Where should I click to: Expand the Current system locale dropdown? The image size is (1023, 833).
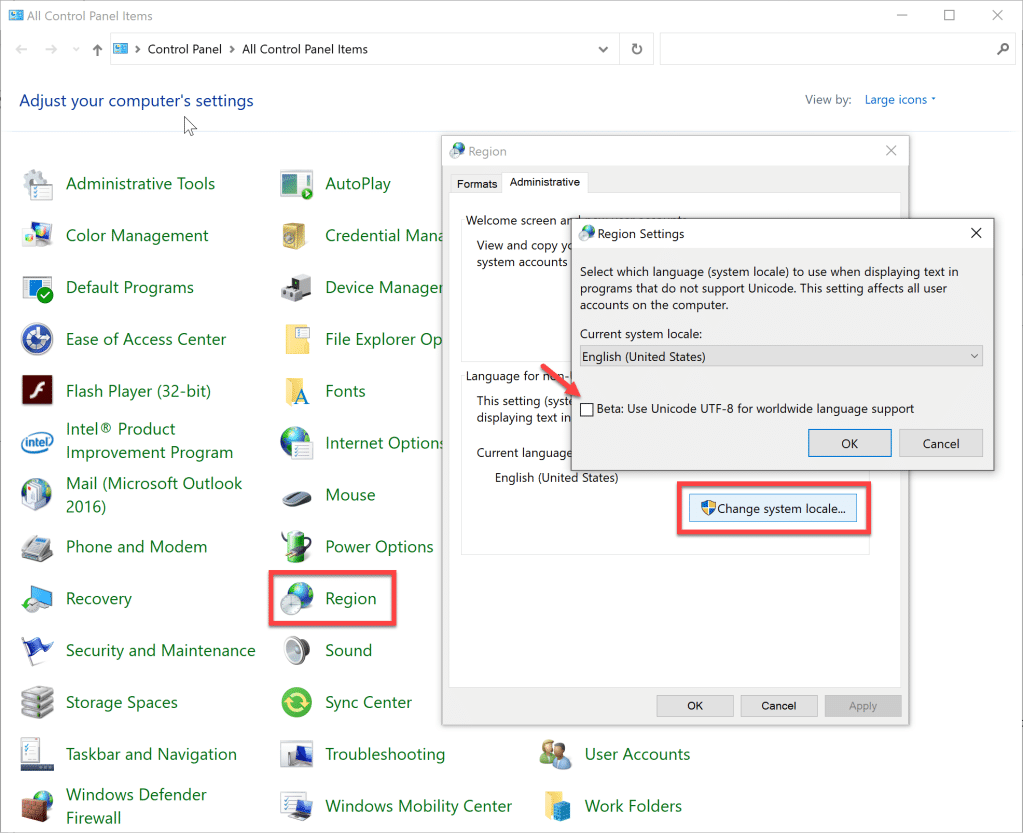tap(781, 356)
